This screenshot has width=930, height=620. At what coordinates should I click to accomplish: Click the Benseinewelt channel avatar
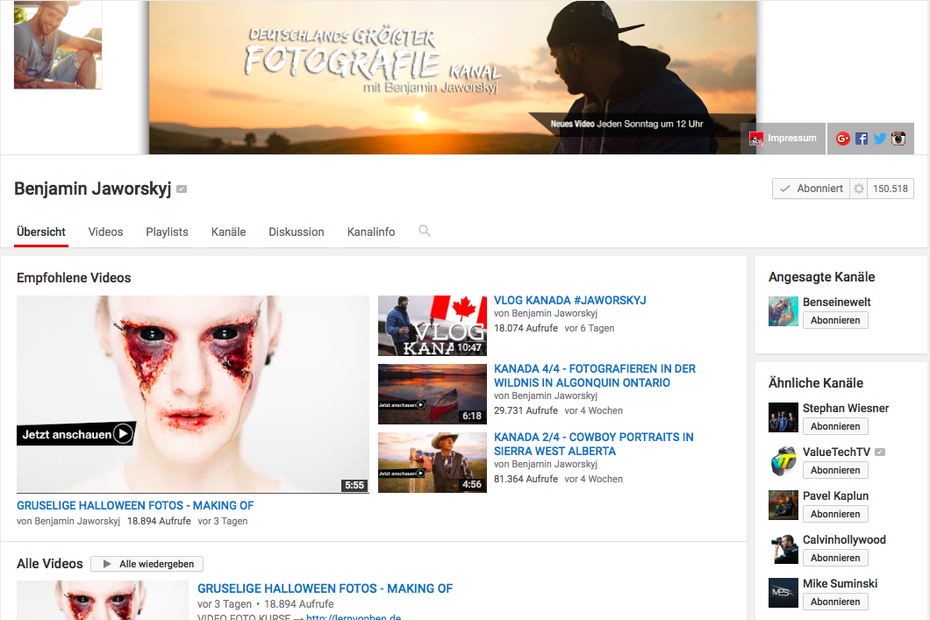pos(783,311)
